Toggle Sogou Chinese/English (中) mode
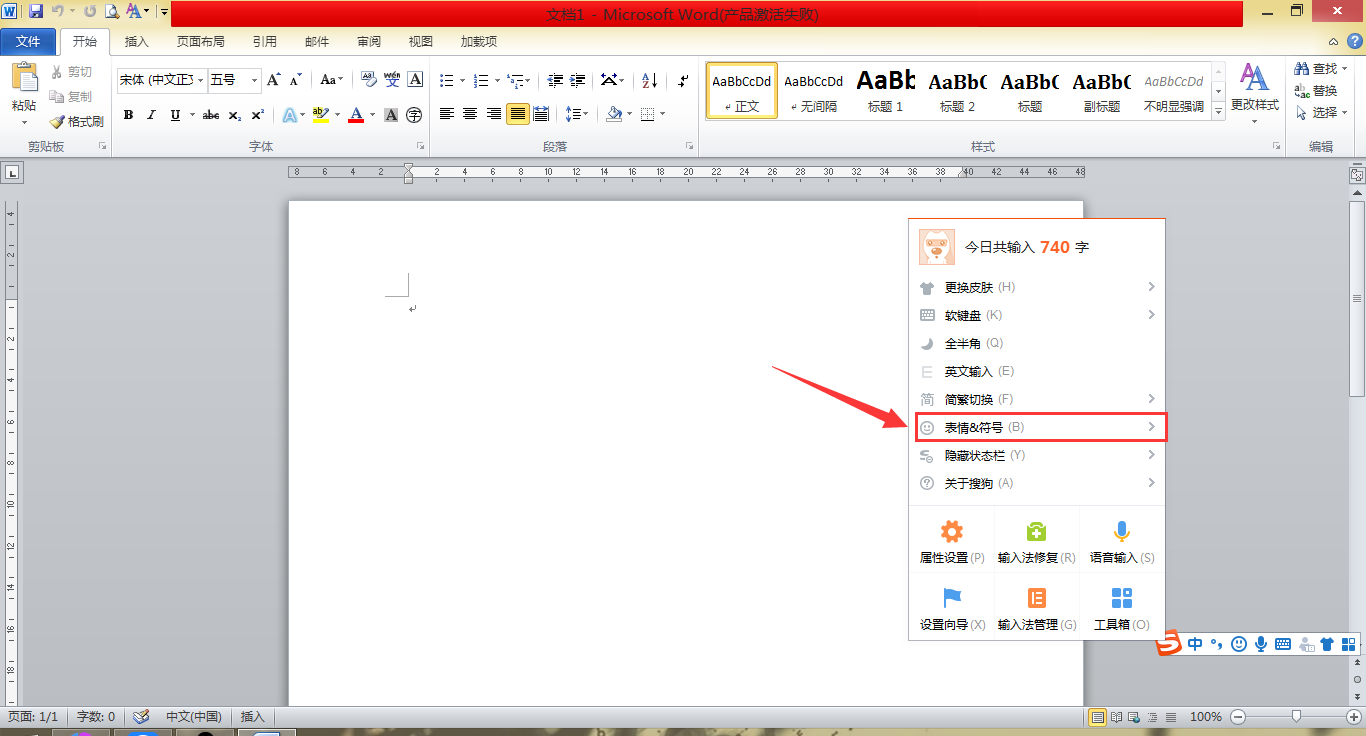The height and width of the screenshot is (736, 1366). [1196, 644]
